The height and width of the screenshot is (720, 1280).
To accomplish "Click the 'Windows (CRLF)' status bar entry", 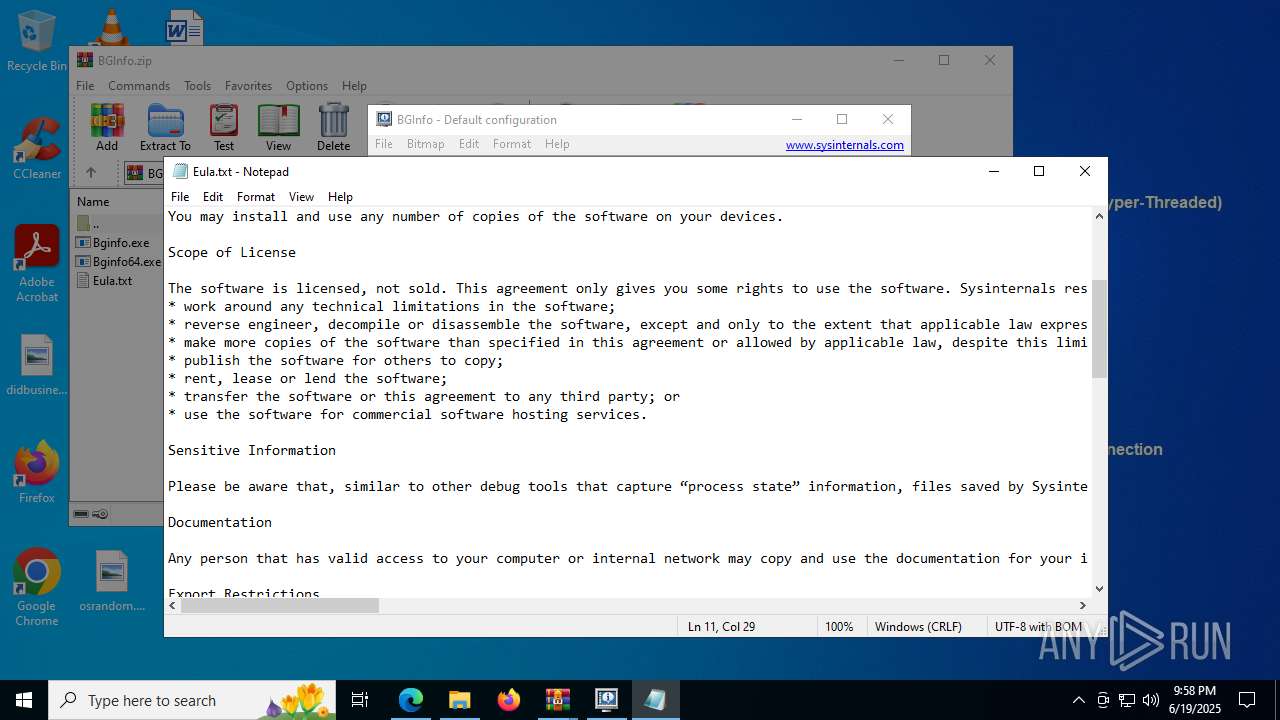I will pos(918,627).
